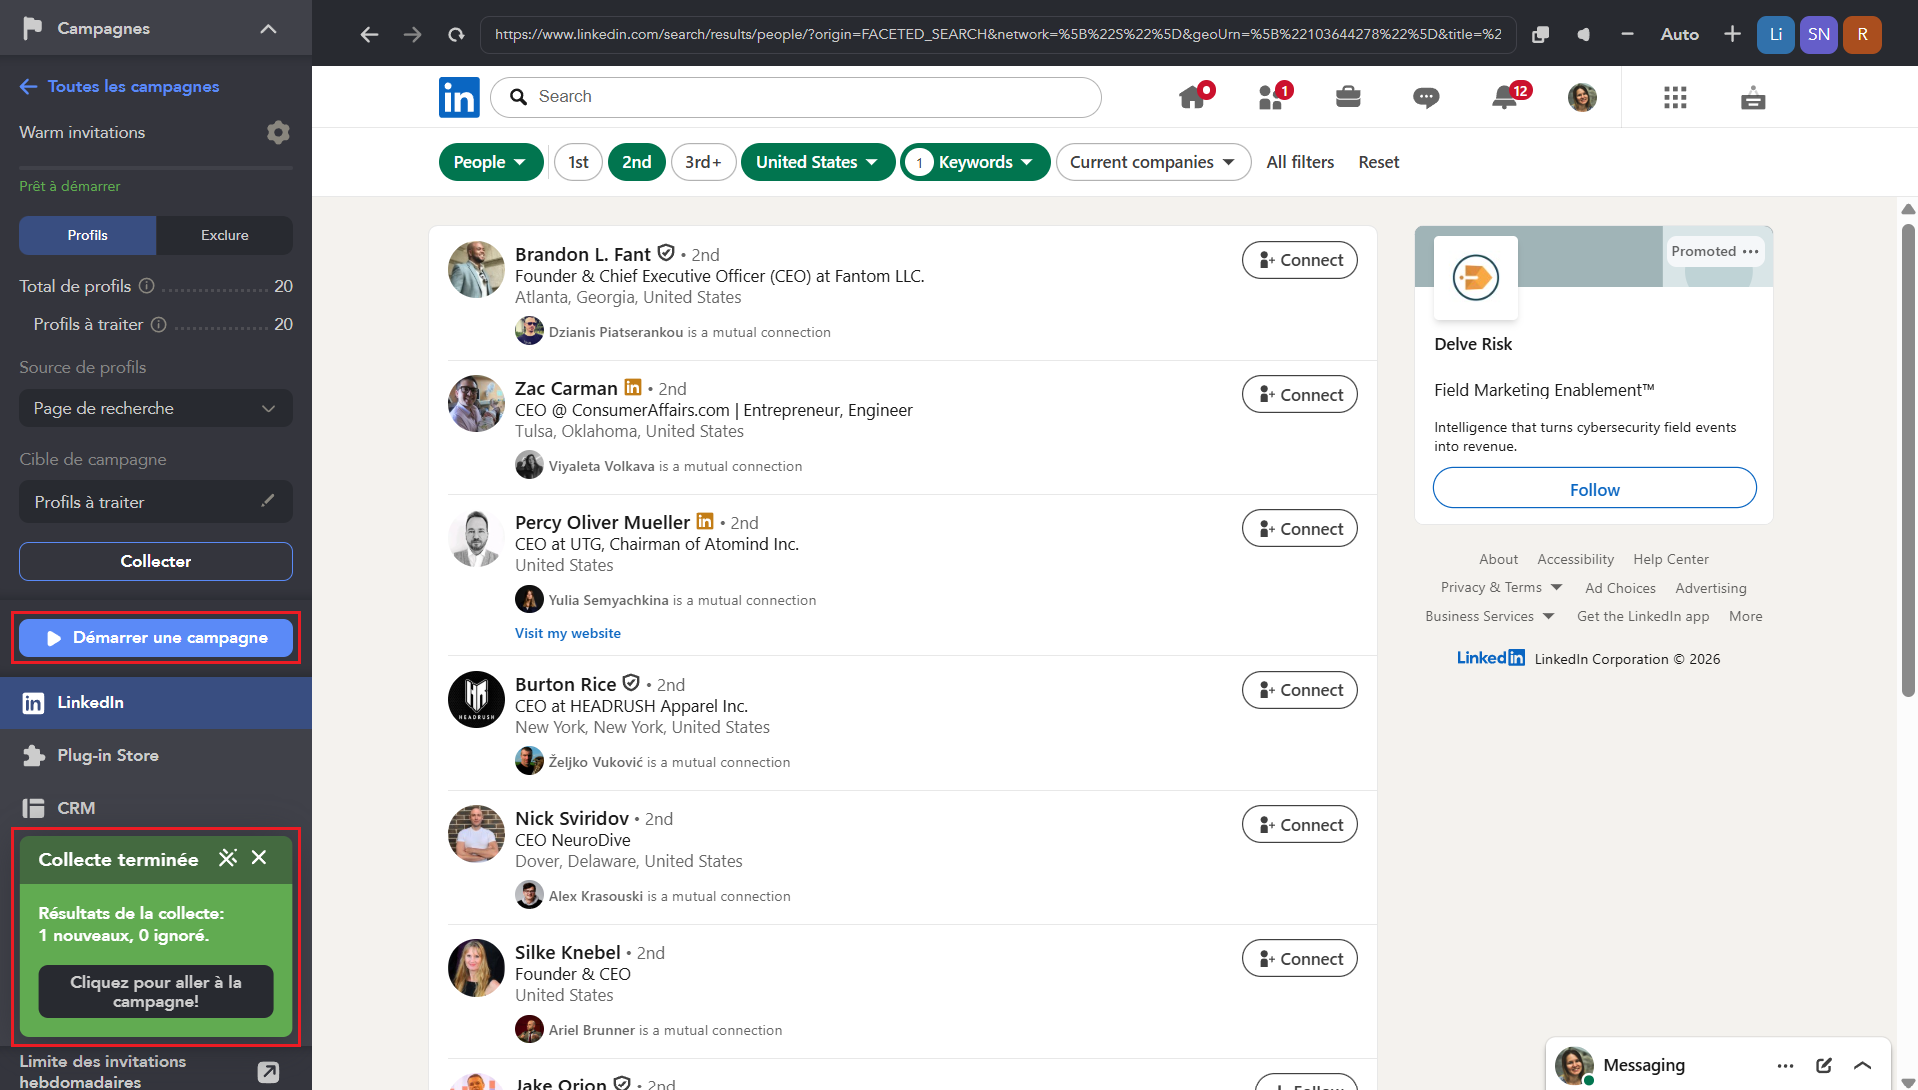Screen dimensions: 1918x1090
Task: Reset search filters
Action: 1378,162
